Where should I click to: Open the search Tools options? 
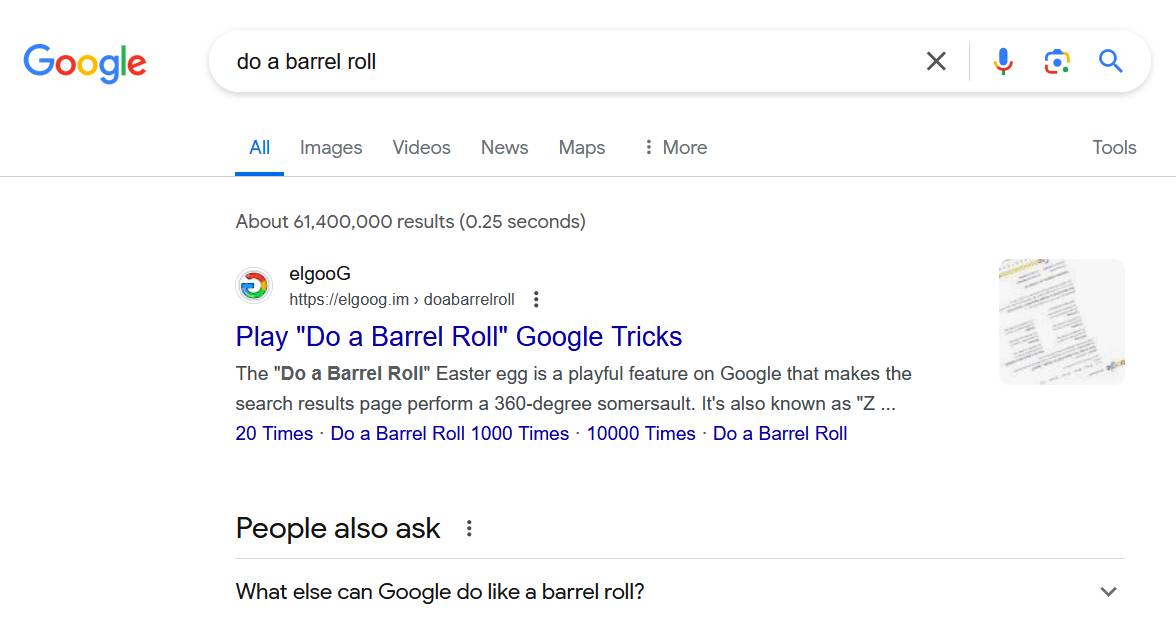click(x=1114, y=147)
